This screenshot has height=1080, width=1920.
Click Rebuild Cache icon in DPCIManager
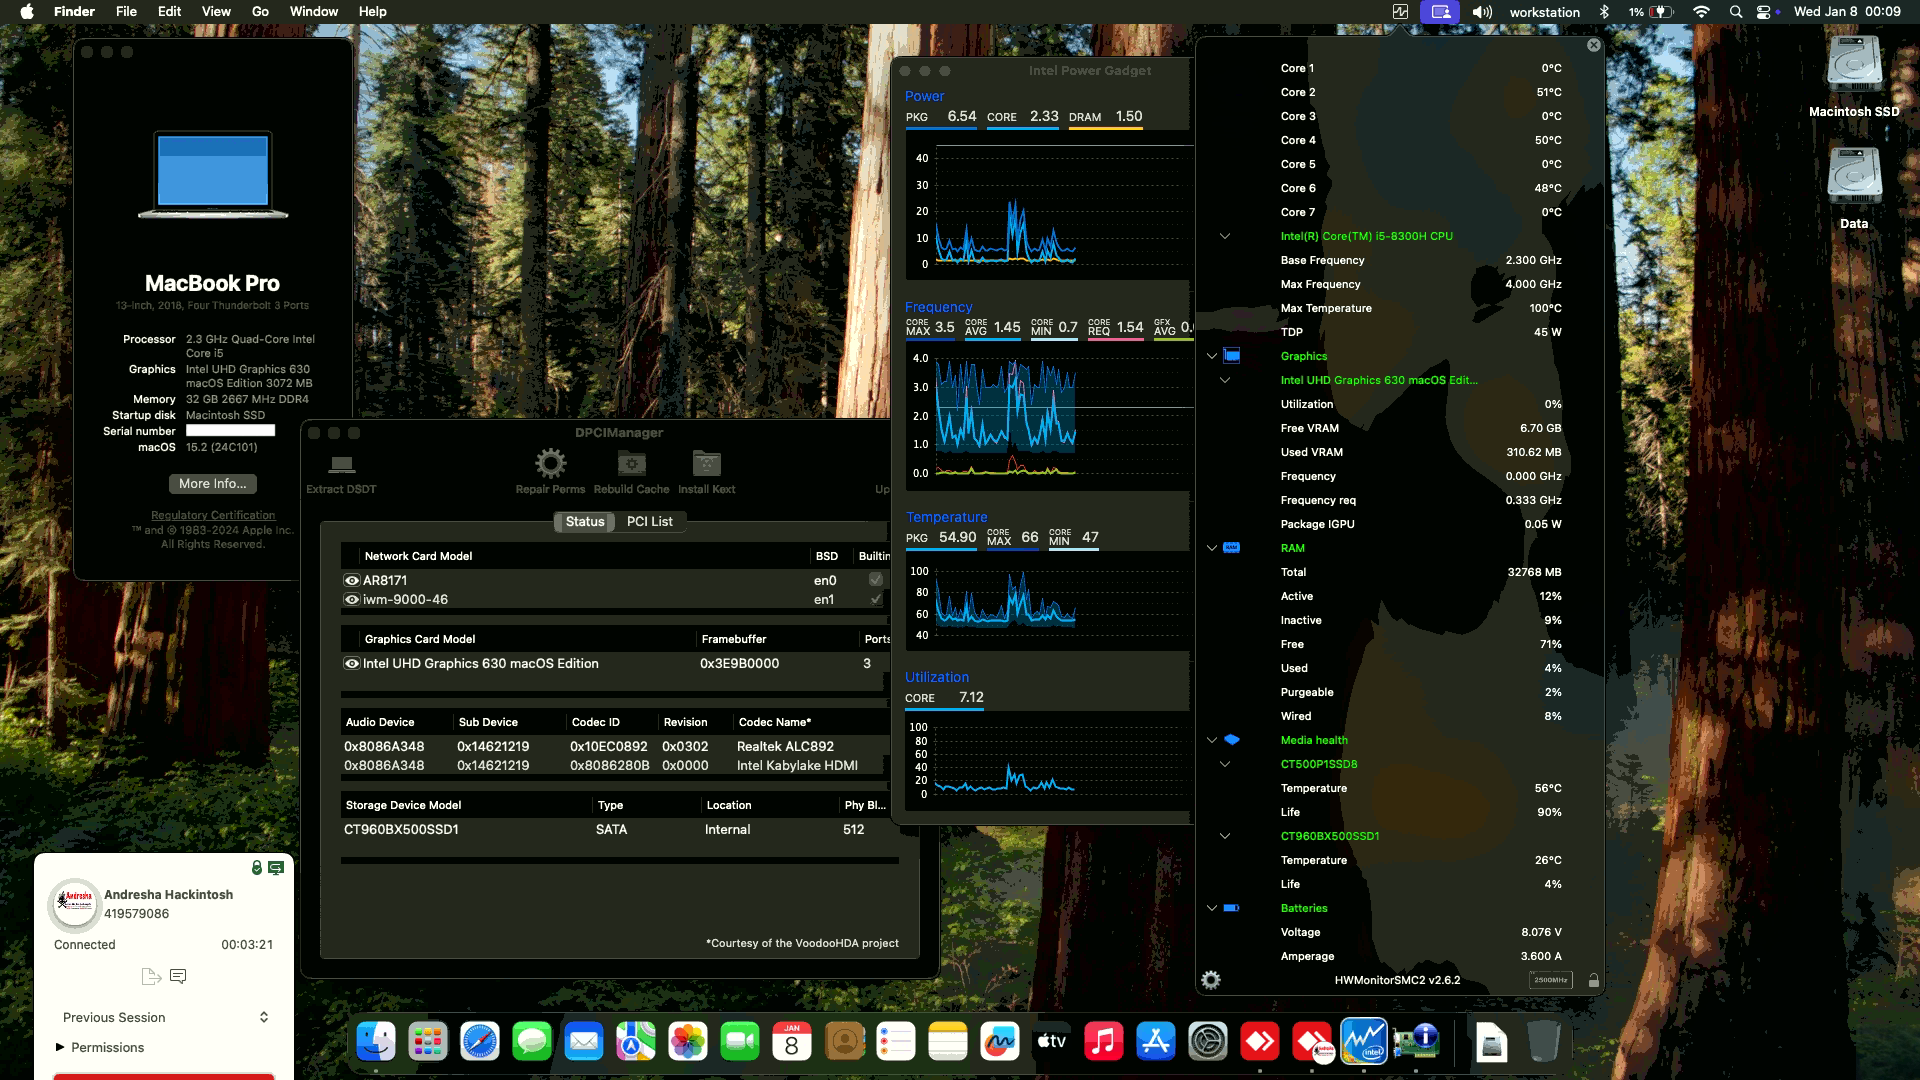(631, 463)
